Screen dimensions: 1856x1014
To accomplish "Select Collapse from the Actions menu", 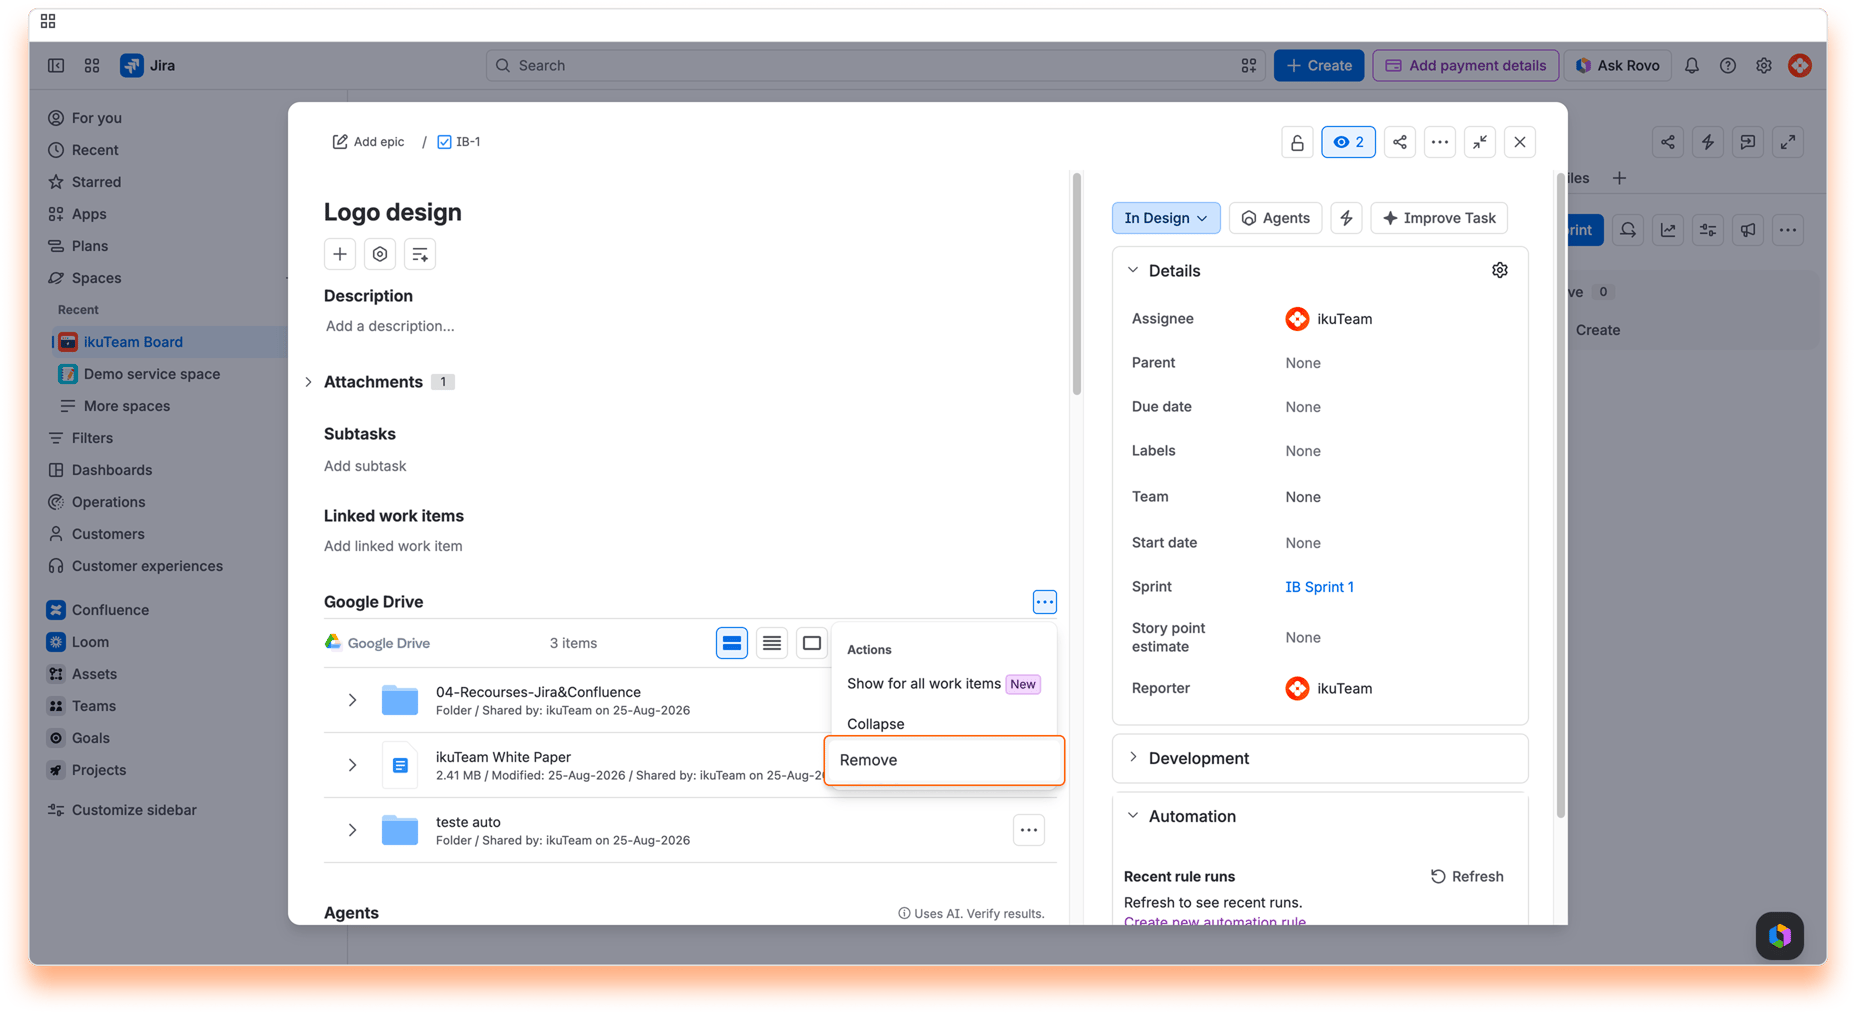I will [944, 724].
